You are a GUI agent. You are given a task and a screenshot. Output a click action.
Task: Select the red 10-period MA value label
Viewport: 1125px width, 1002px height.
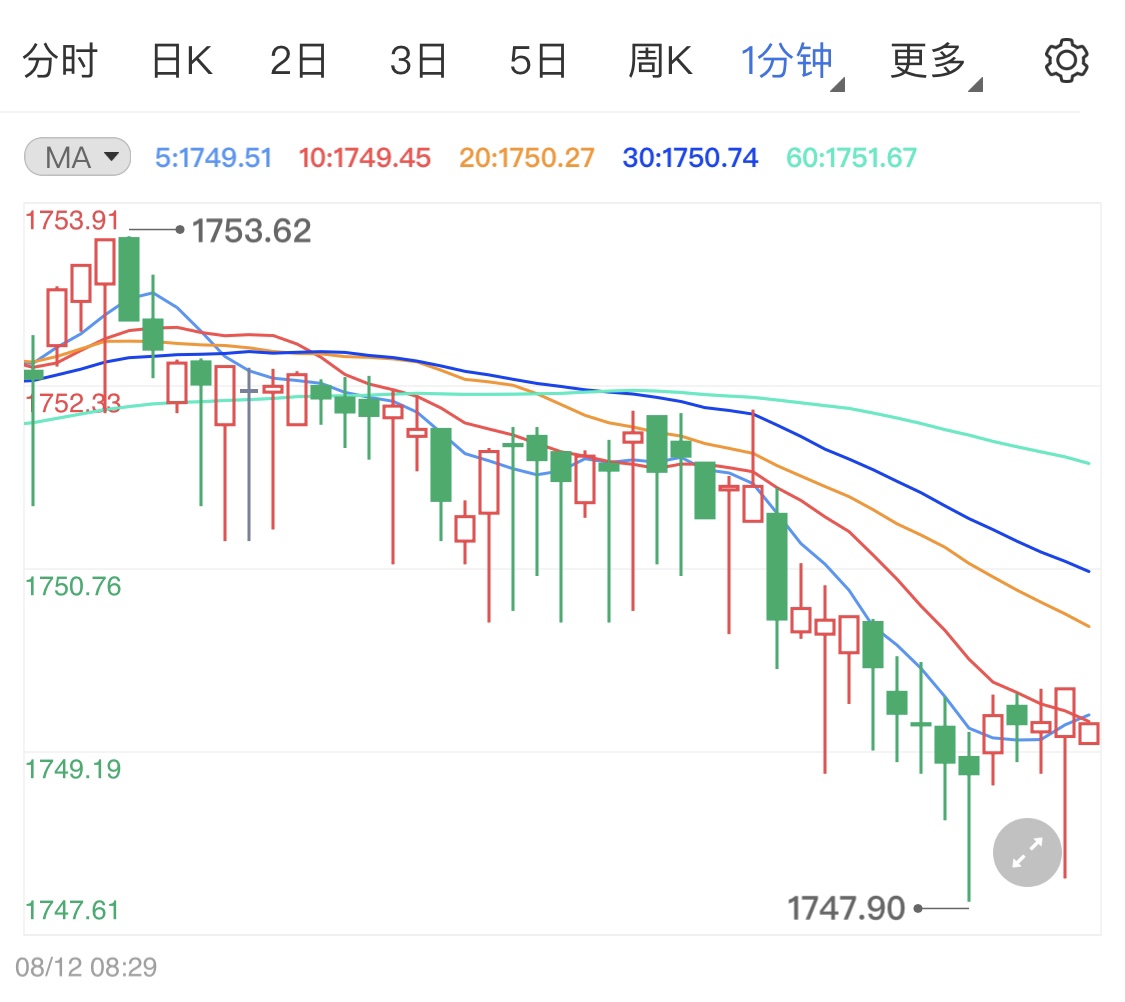[364, 156]
